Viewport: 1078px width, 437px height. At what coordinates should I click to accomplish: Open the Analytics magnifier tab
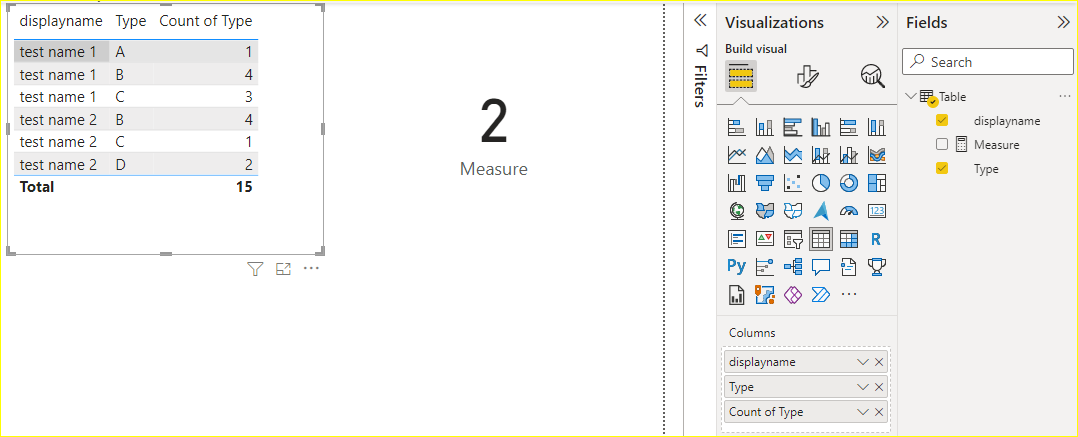[x=872, y=76]
